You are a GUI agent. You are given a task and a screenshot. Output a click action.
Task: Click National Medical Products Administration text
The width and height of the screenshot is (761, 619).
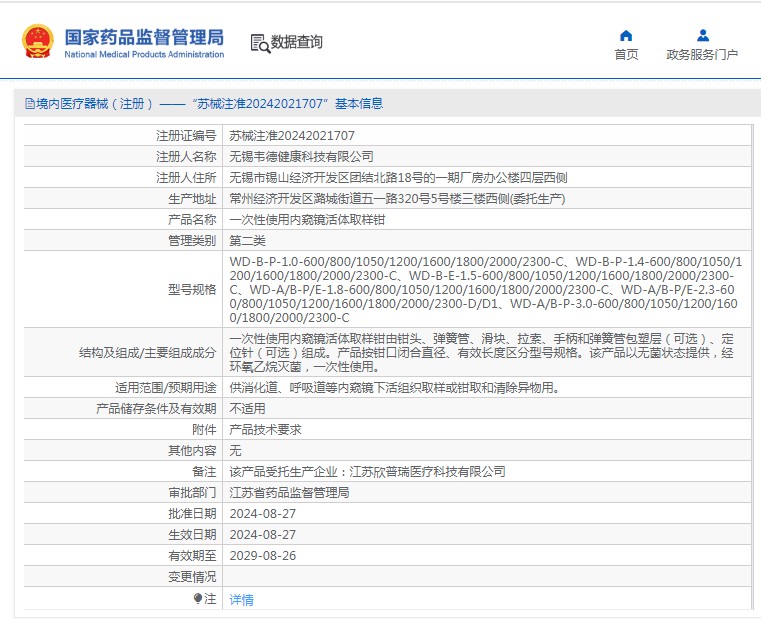(144, 54)
